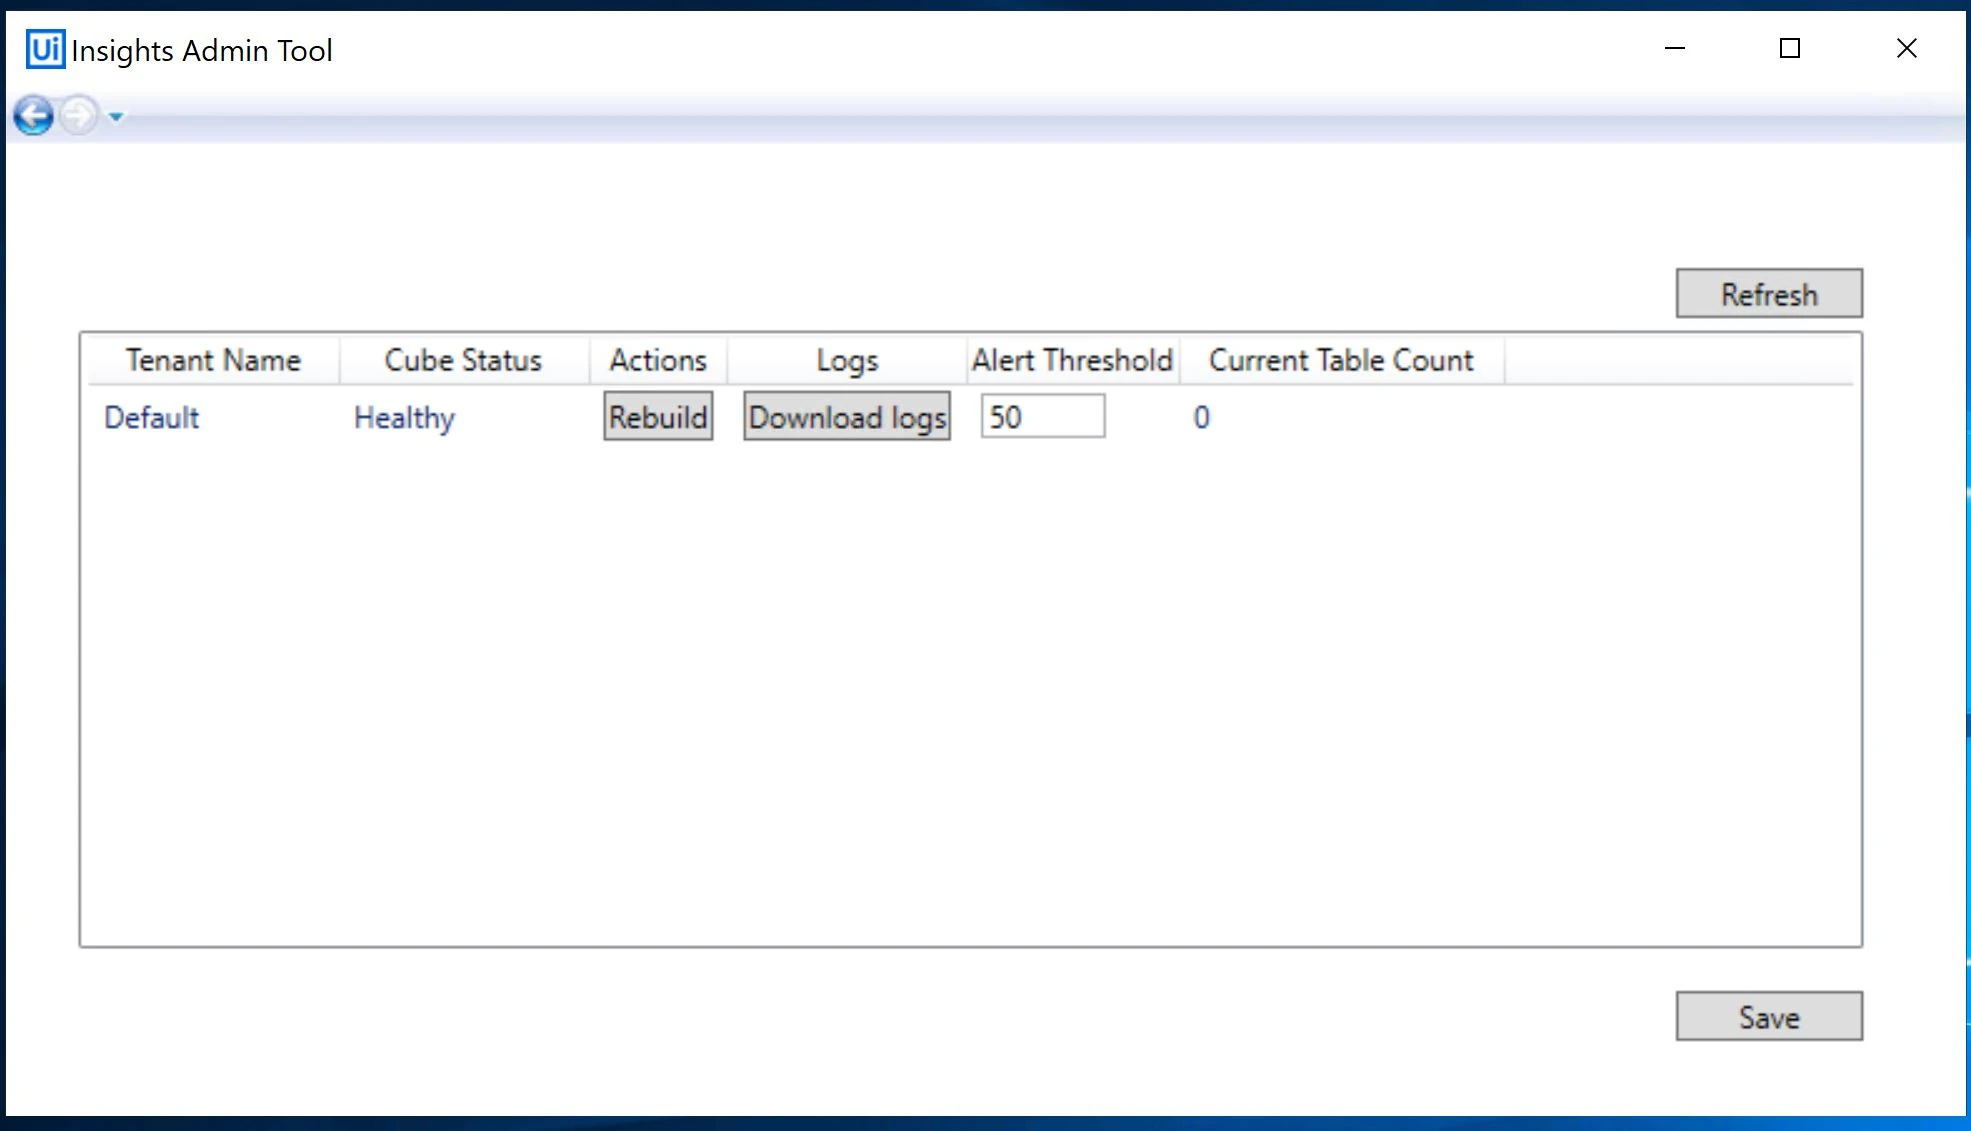The height and width of the screenshot is (1131, 1971).
Task: Save the alert threshold settings
Action: pos(1769,1017)
